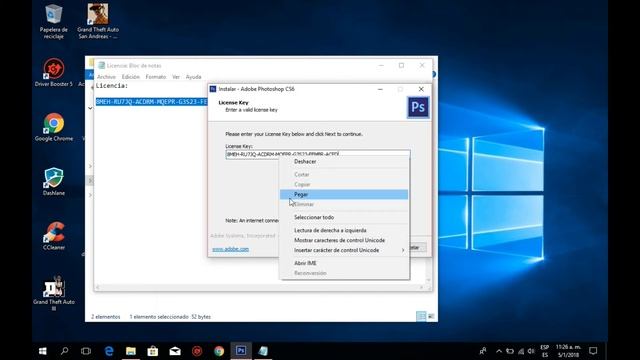This screenshot has height=360, width=640.
Task: Click the highlighted license text in Notepad
Action: [x=151, y=102]
